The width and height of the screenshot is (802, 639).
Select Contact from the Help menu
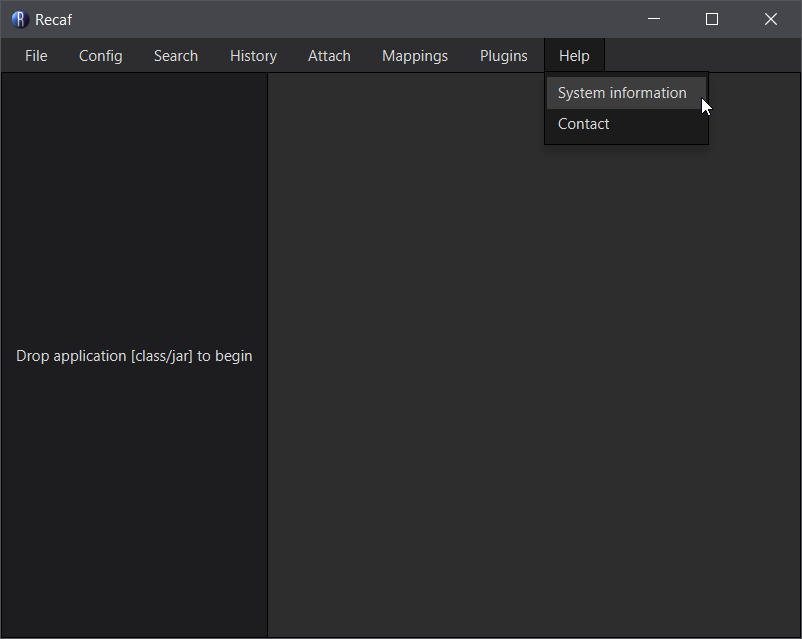(x=583, y=123)
